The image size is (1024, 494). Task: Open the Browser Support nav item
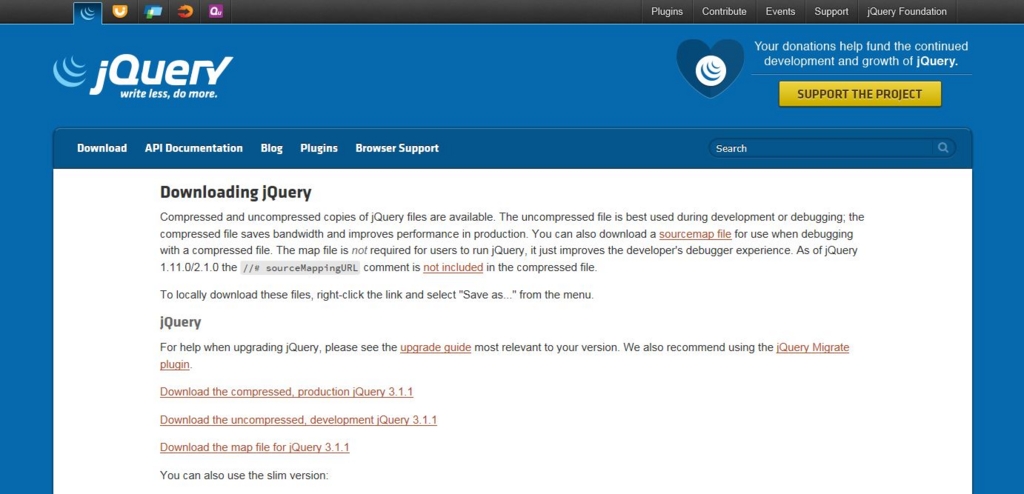pos(397,148)
